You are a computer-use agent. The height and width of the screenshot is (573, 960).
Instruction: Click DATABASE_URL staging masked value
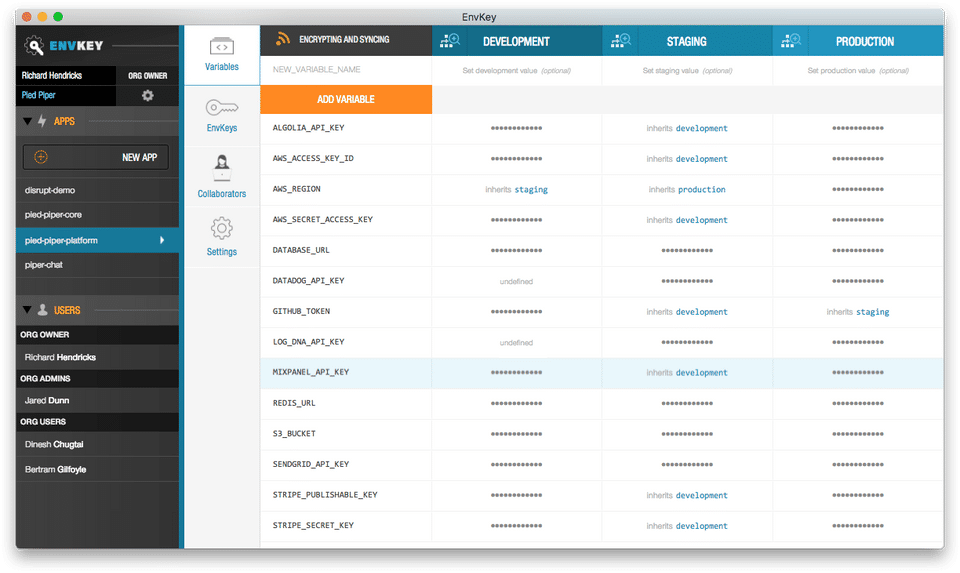tap(687, 250)
